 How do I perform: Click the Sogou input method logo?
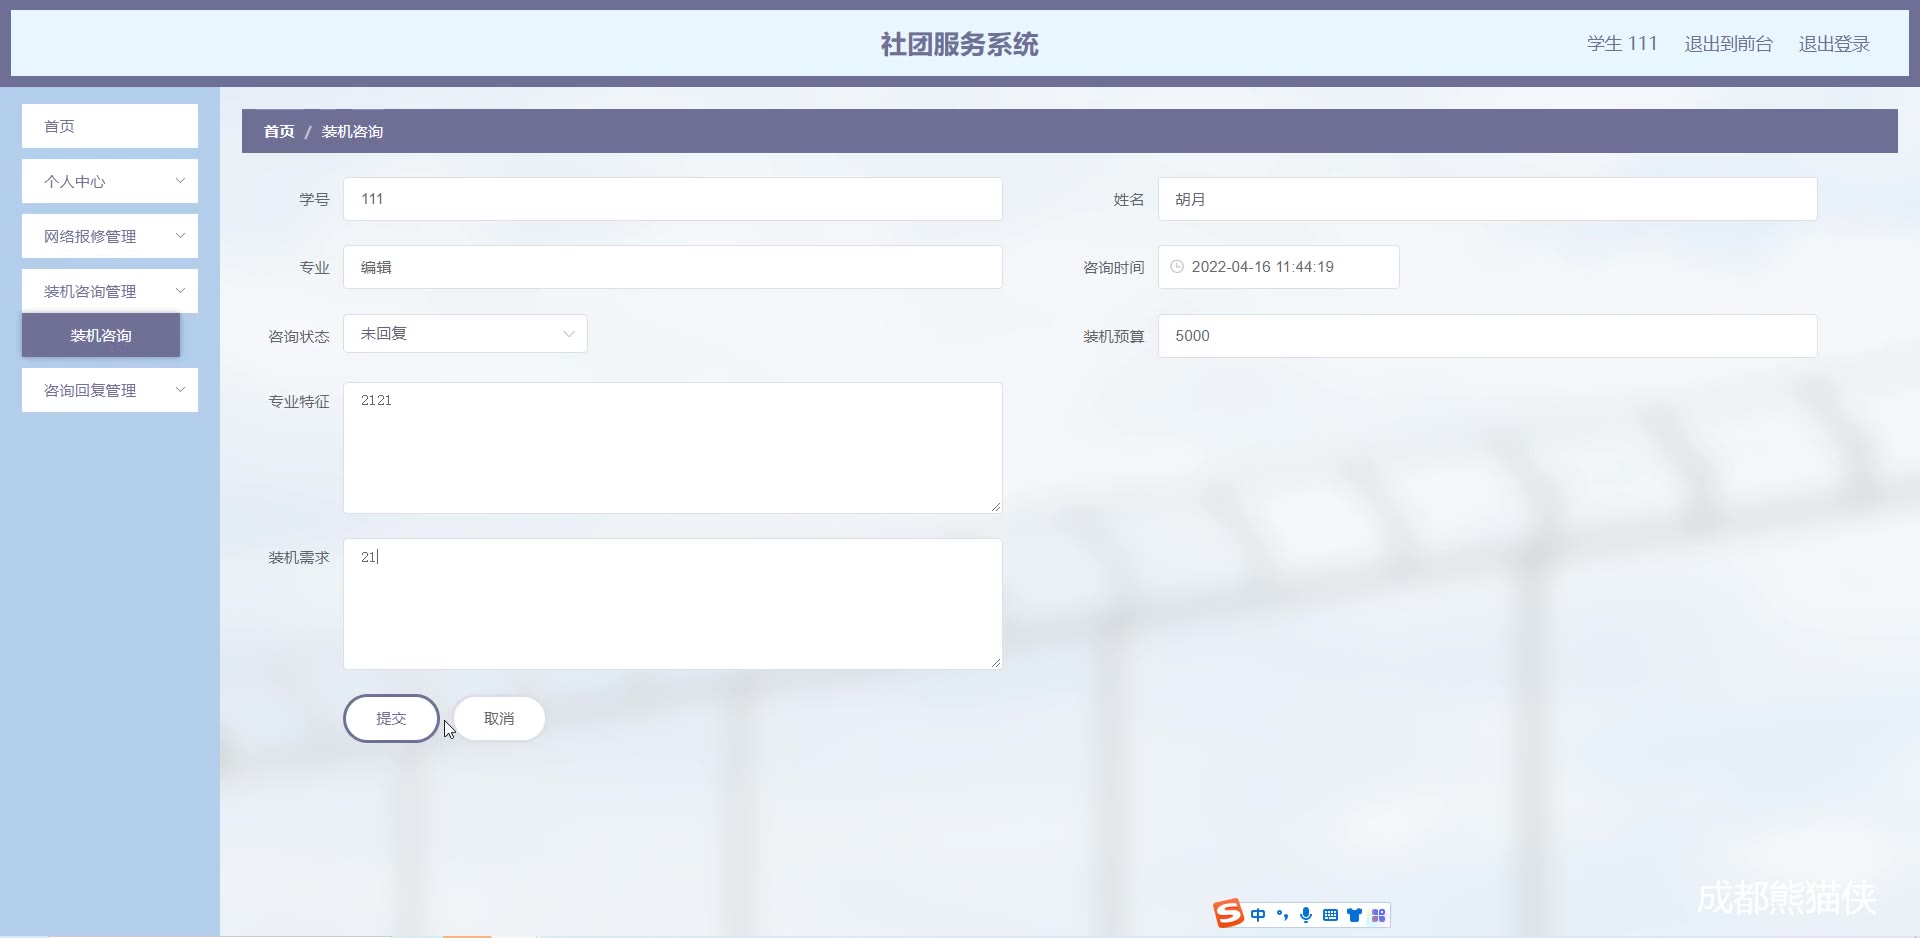[x=1228, y=913]
